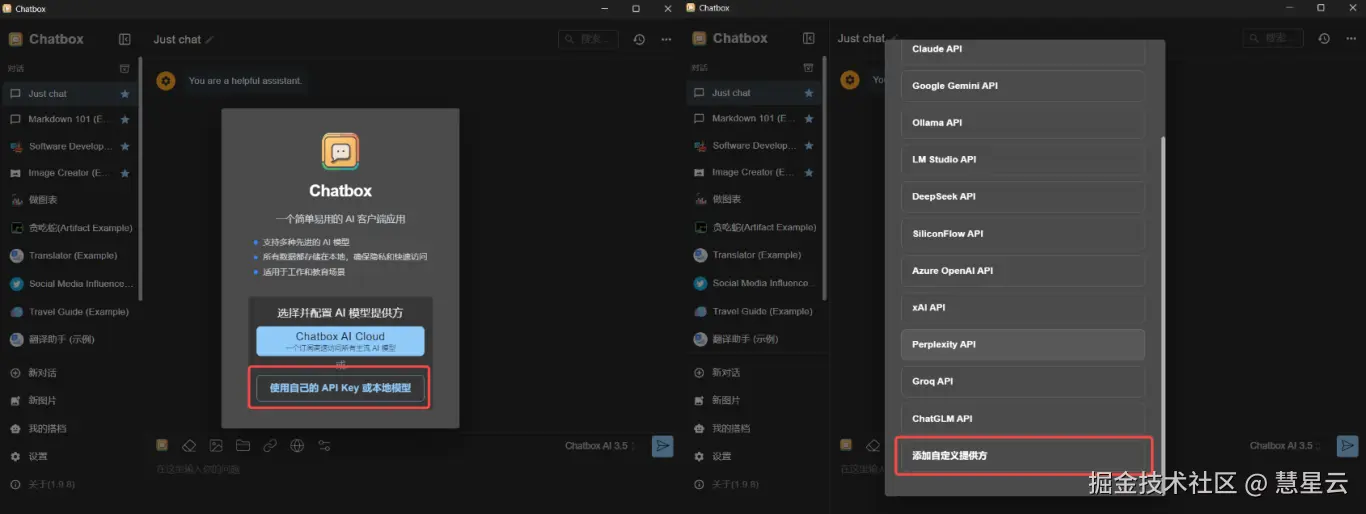Click the search box in left window header
This screenshot has width=1366, height=514.
click(588, 39)
